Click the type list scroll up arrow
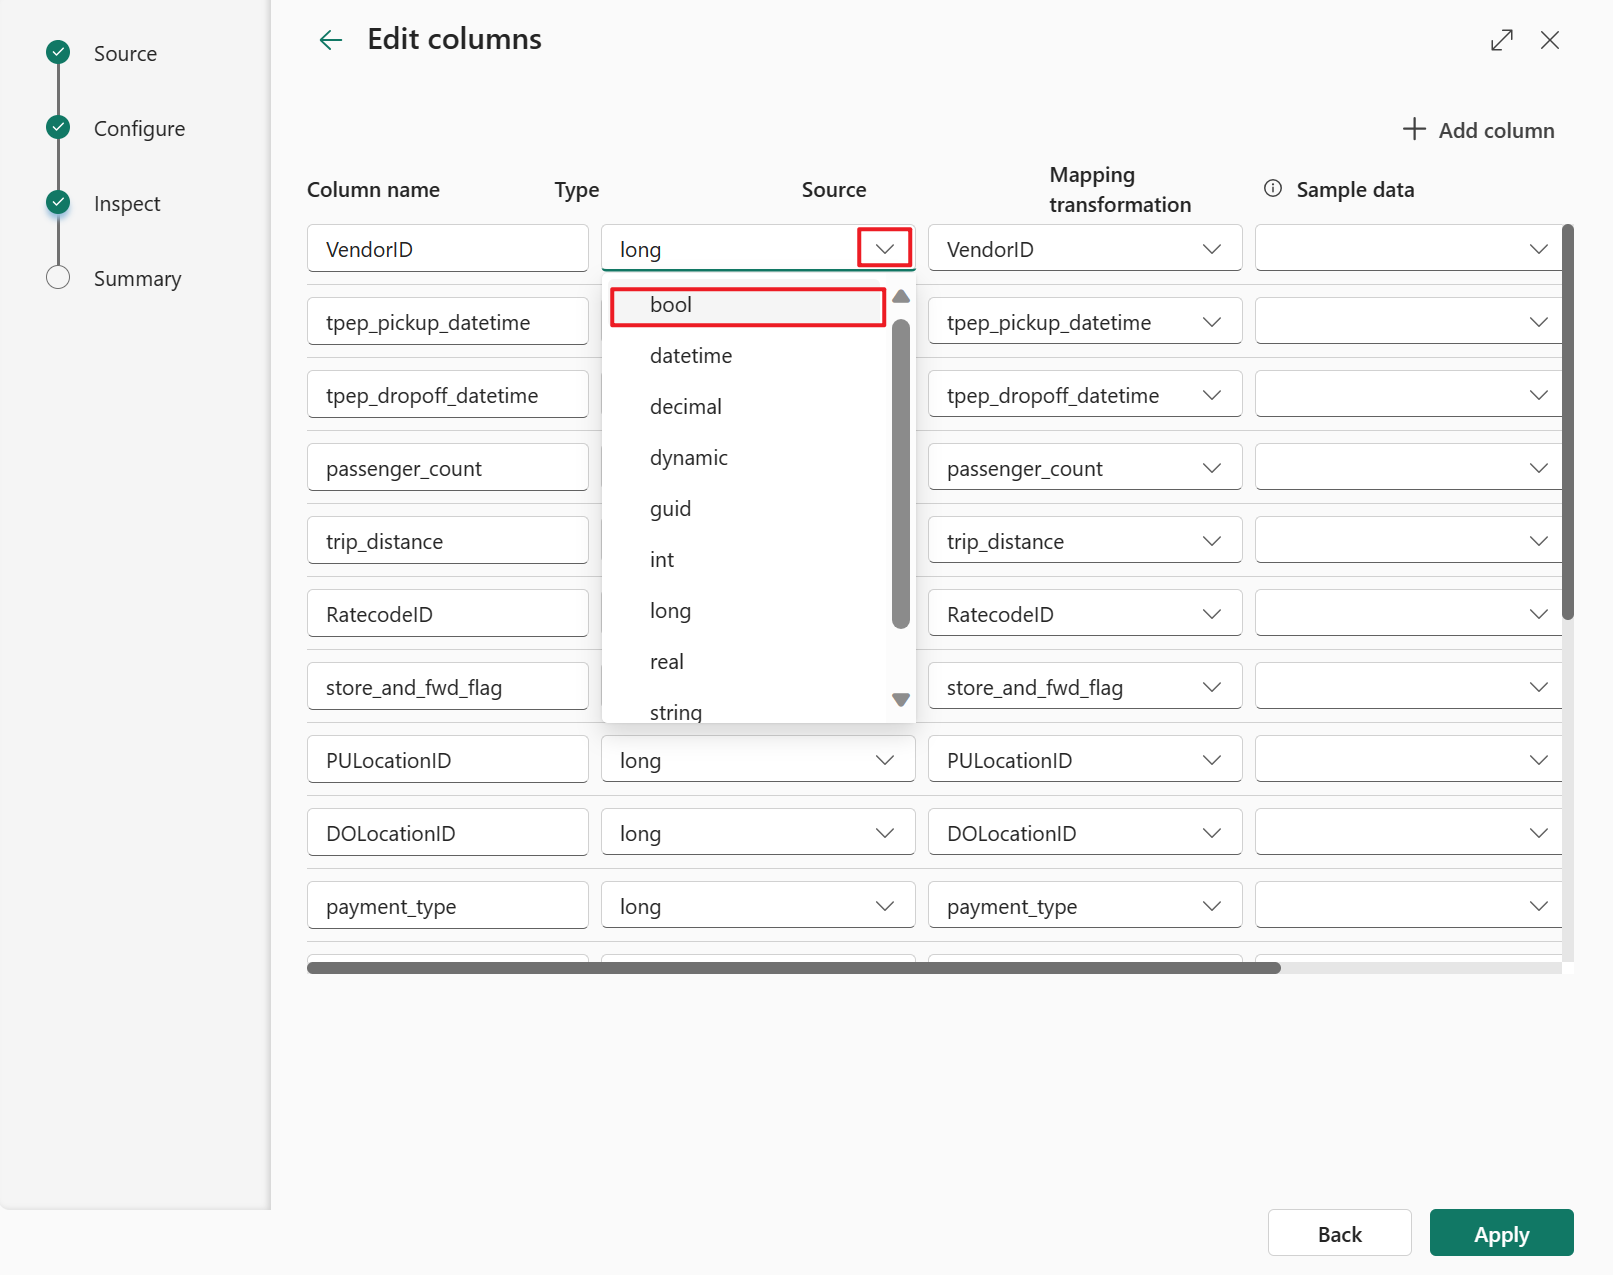 [x=901, y=296]
